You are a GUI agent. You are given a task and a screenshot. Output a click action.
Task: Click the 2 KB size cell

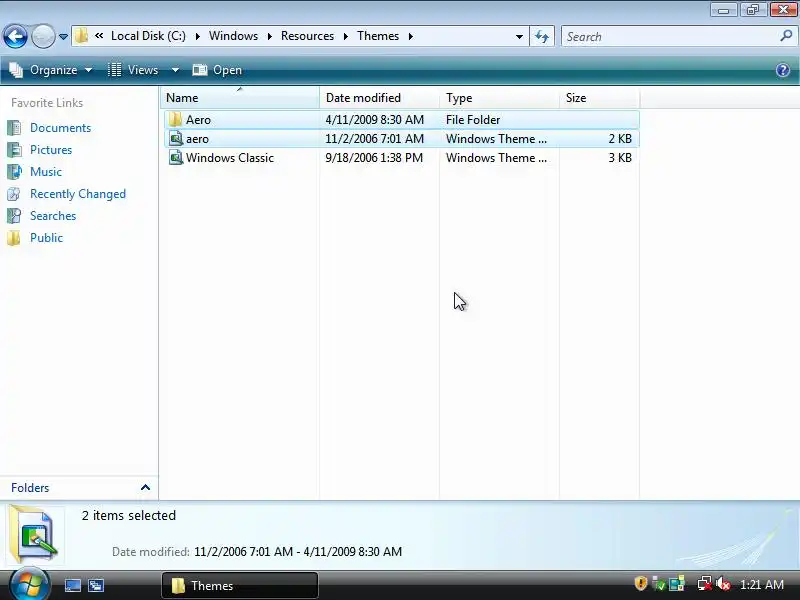click(620, 139)
